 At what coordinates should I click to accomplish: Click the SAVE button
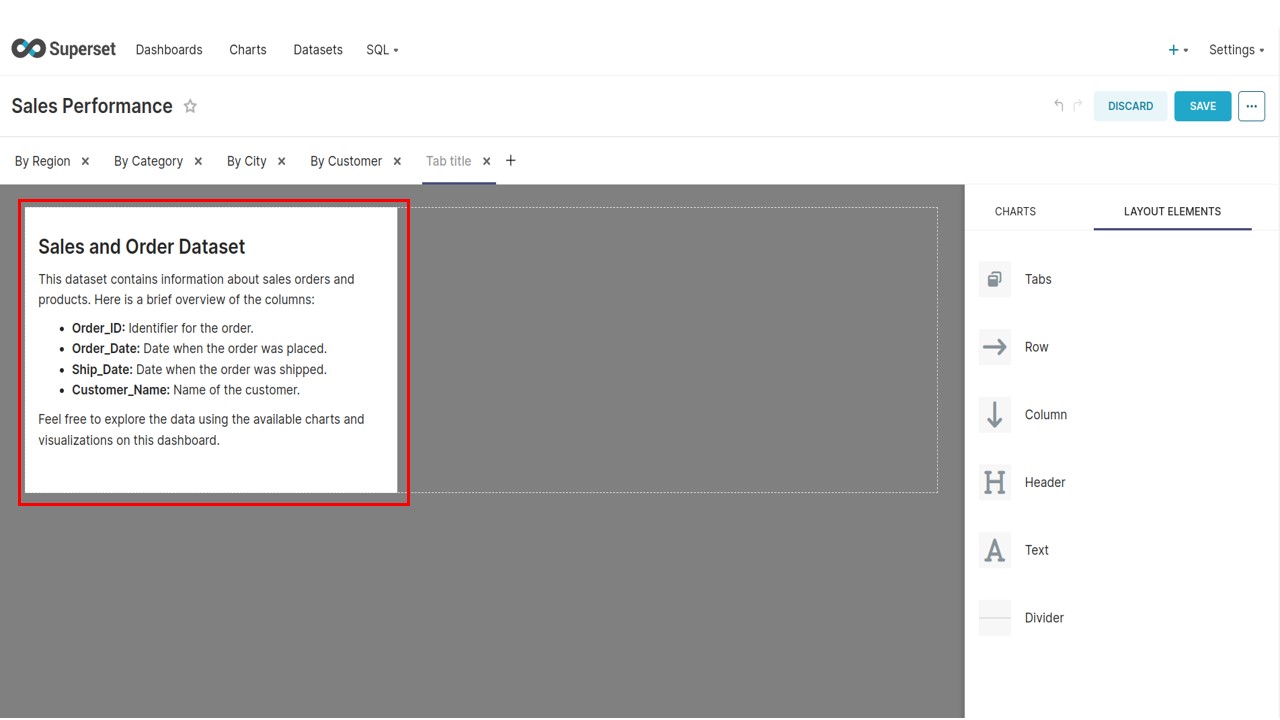[x=1202, y=106]
